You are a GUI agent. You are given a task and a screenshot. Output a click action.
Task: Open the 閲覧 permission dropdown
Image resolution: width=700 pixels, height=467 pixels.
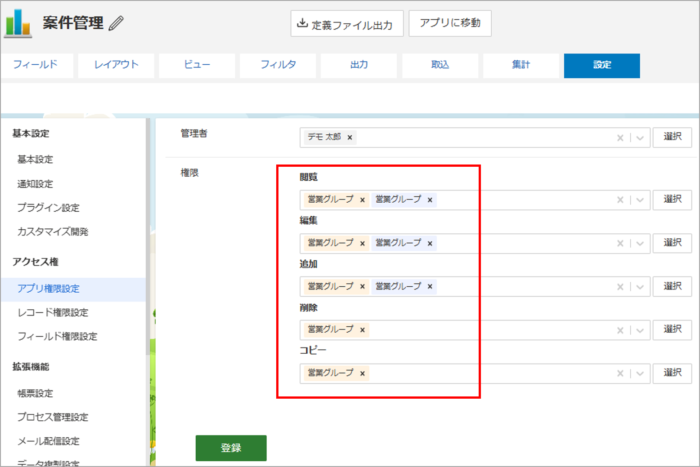tap(639, 200)
